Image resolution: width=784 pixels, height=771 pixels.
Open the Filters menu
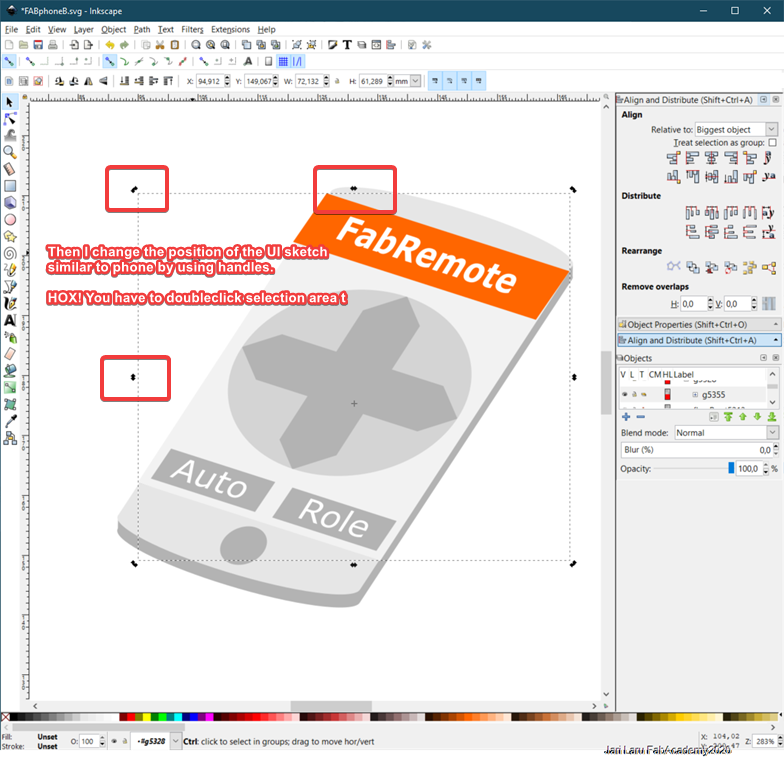192,30
